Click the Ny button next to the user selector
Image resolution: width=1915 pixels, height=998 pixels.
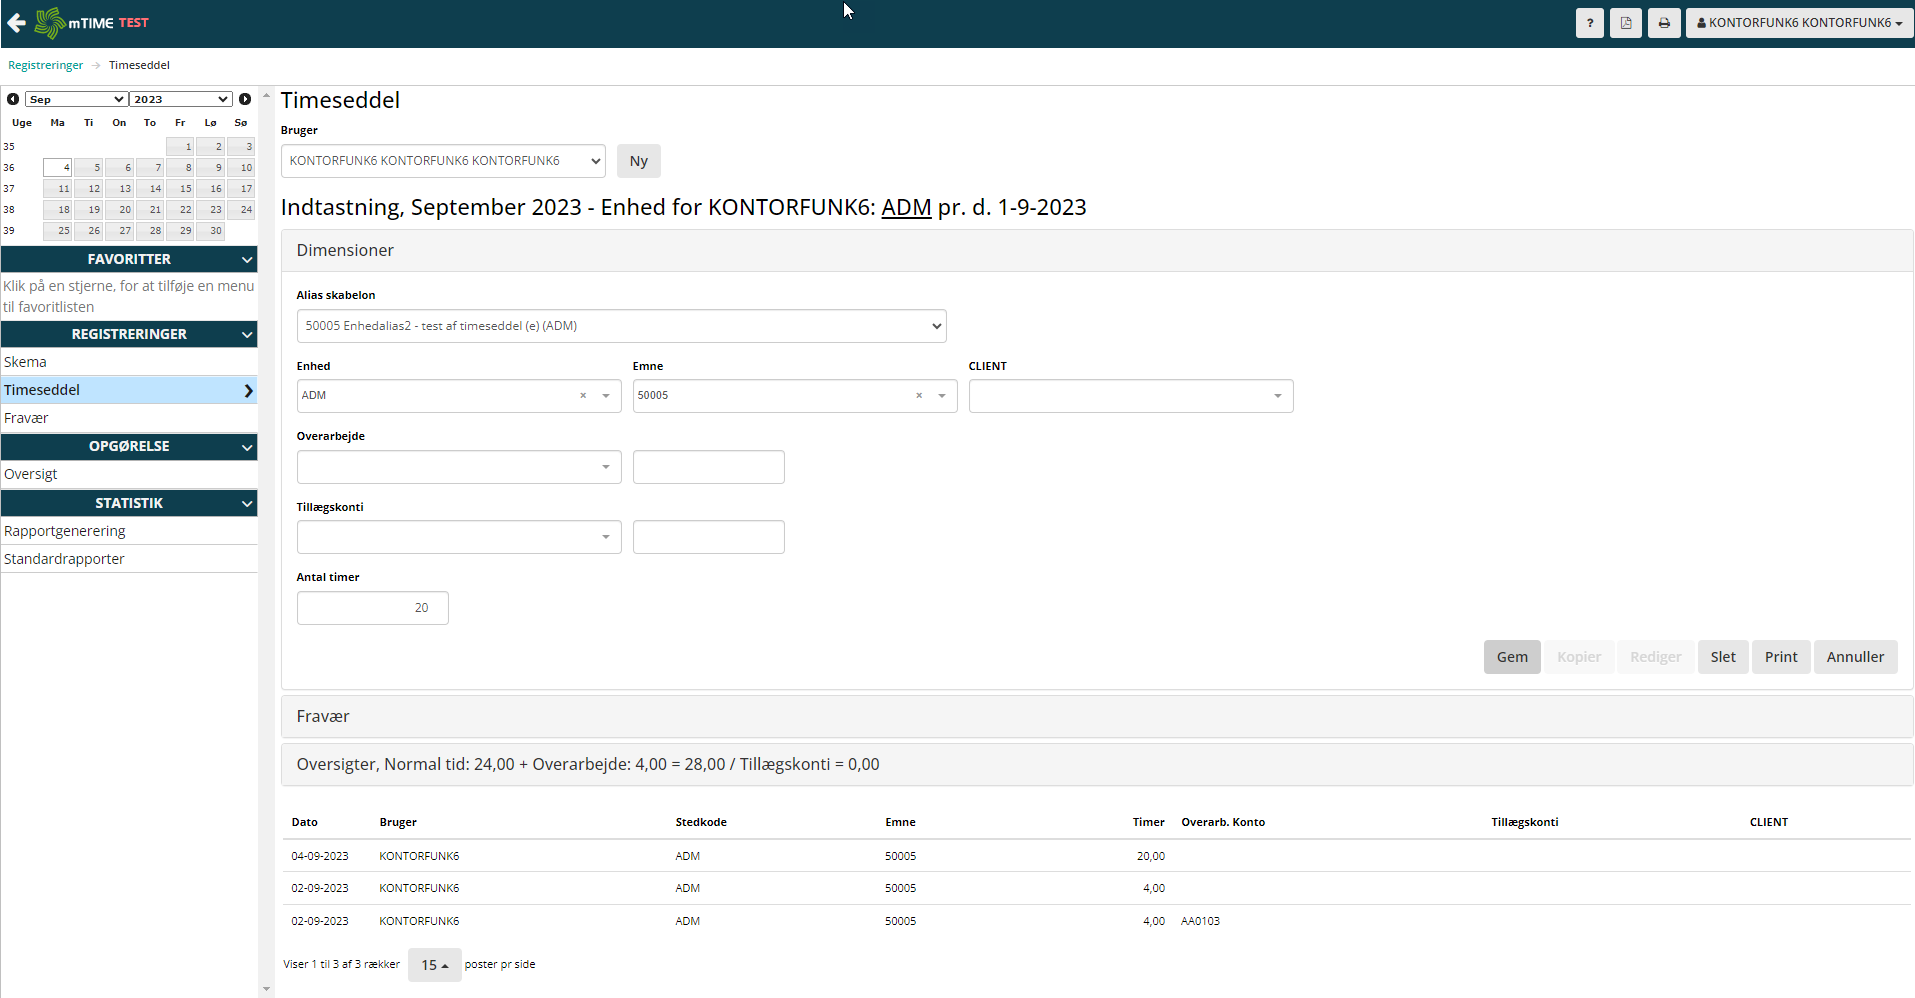(638, 160)
